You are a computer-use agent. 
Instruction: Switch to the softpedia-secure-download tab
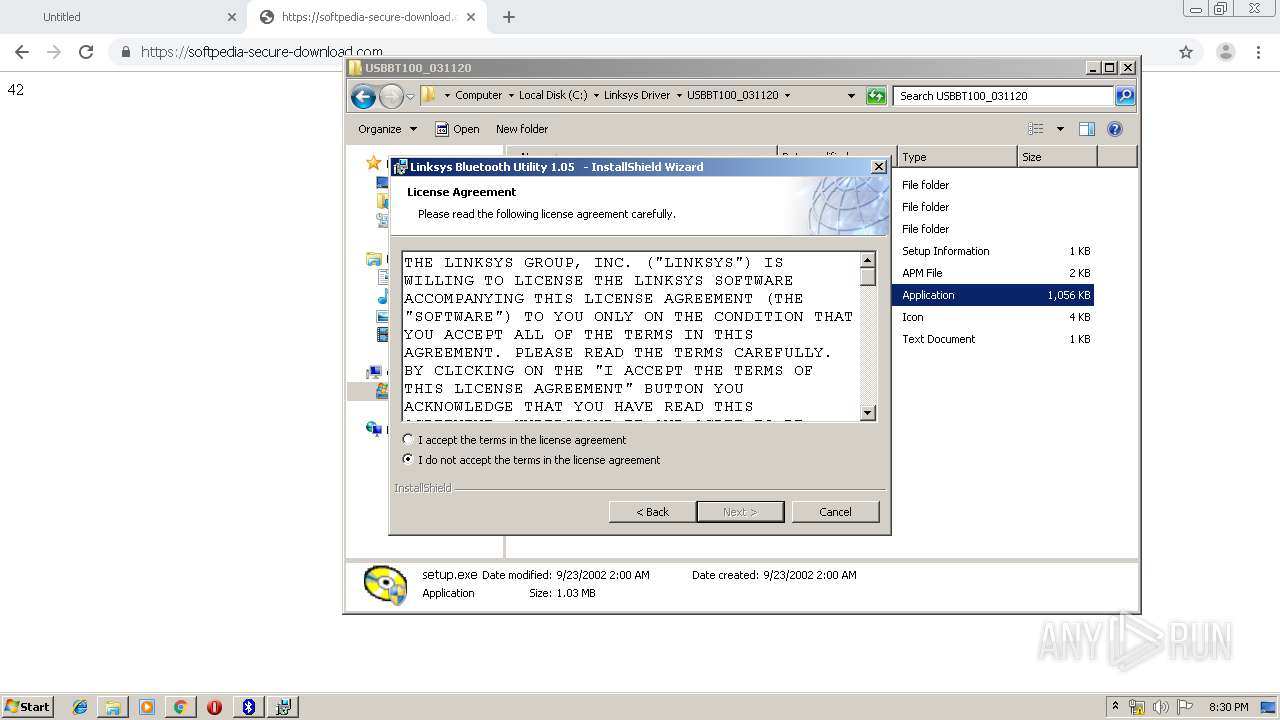(367, 17)
